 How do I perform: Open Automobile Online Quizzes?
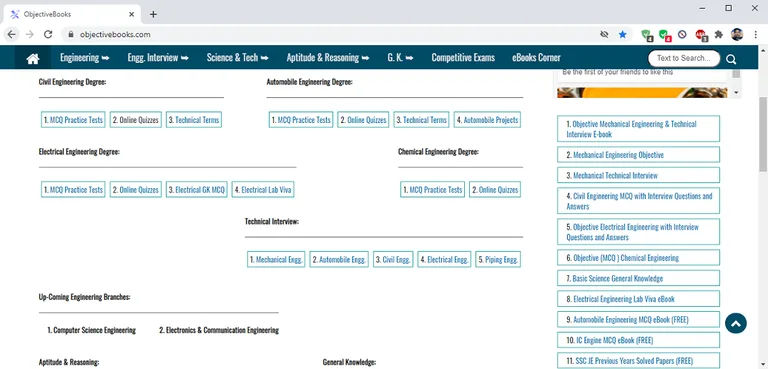(363, 120)
